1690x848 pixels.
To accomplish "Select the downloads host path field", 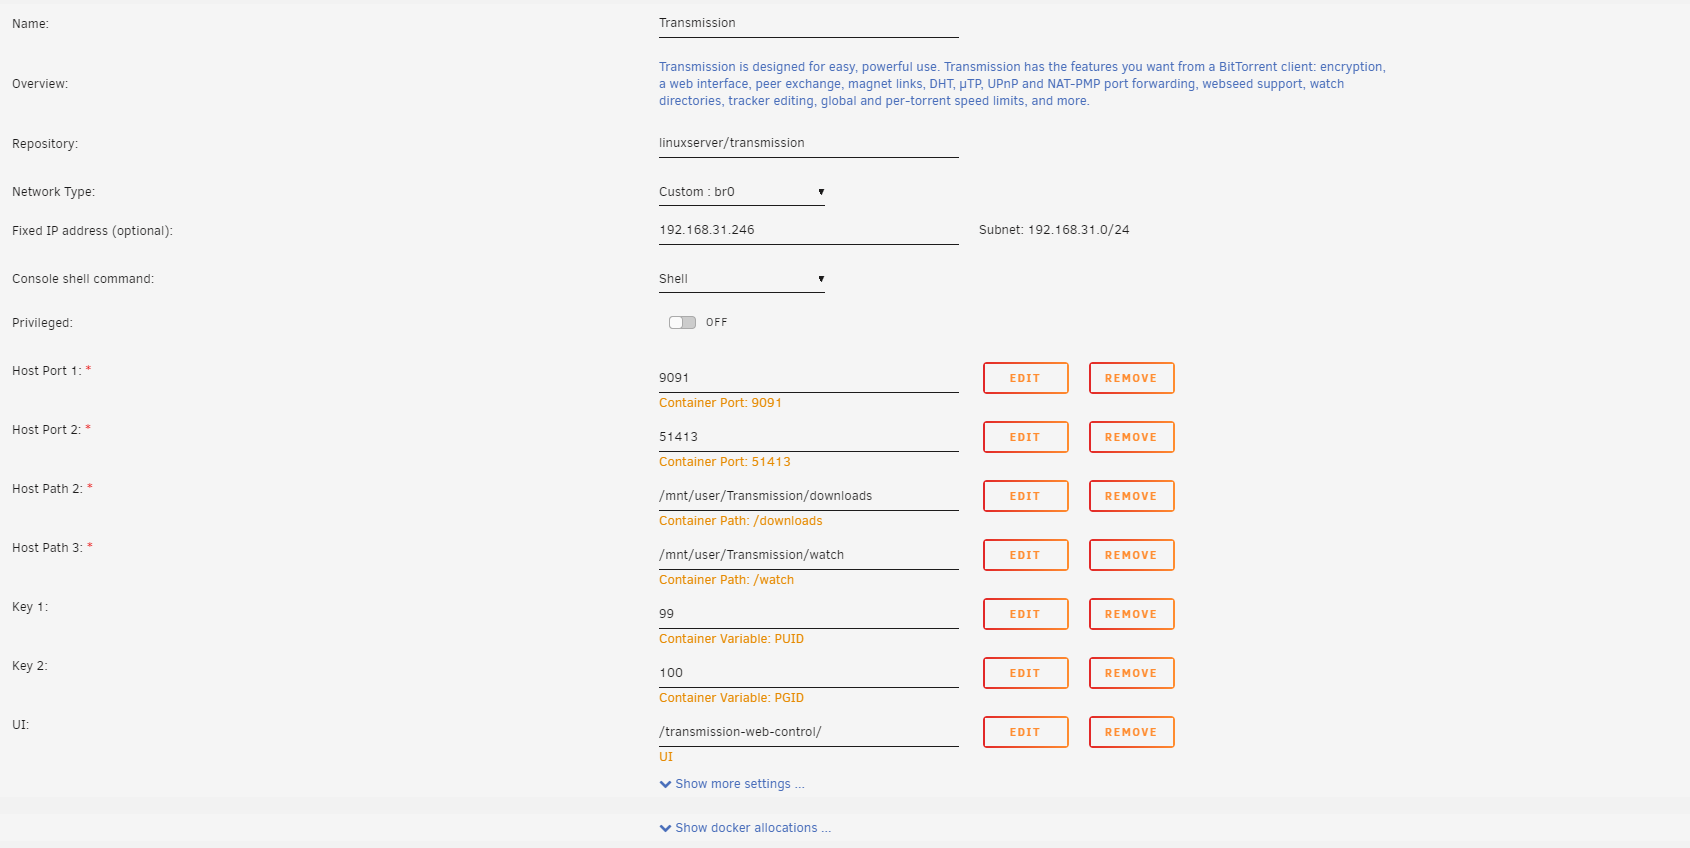I will pyautogui.click(x=808, y=496).
